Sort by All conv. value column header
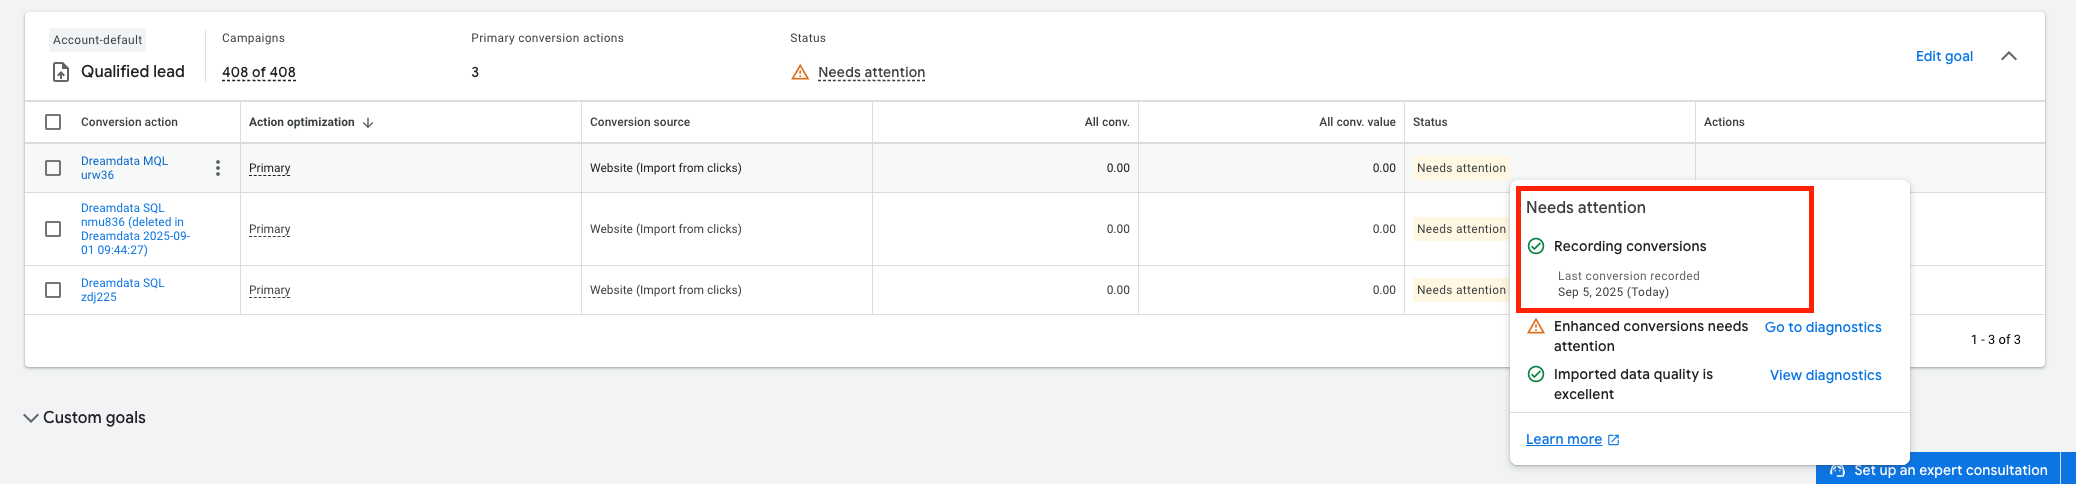This screenshot has width=2076, height=484. (1356, 122)
